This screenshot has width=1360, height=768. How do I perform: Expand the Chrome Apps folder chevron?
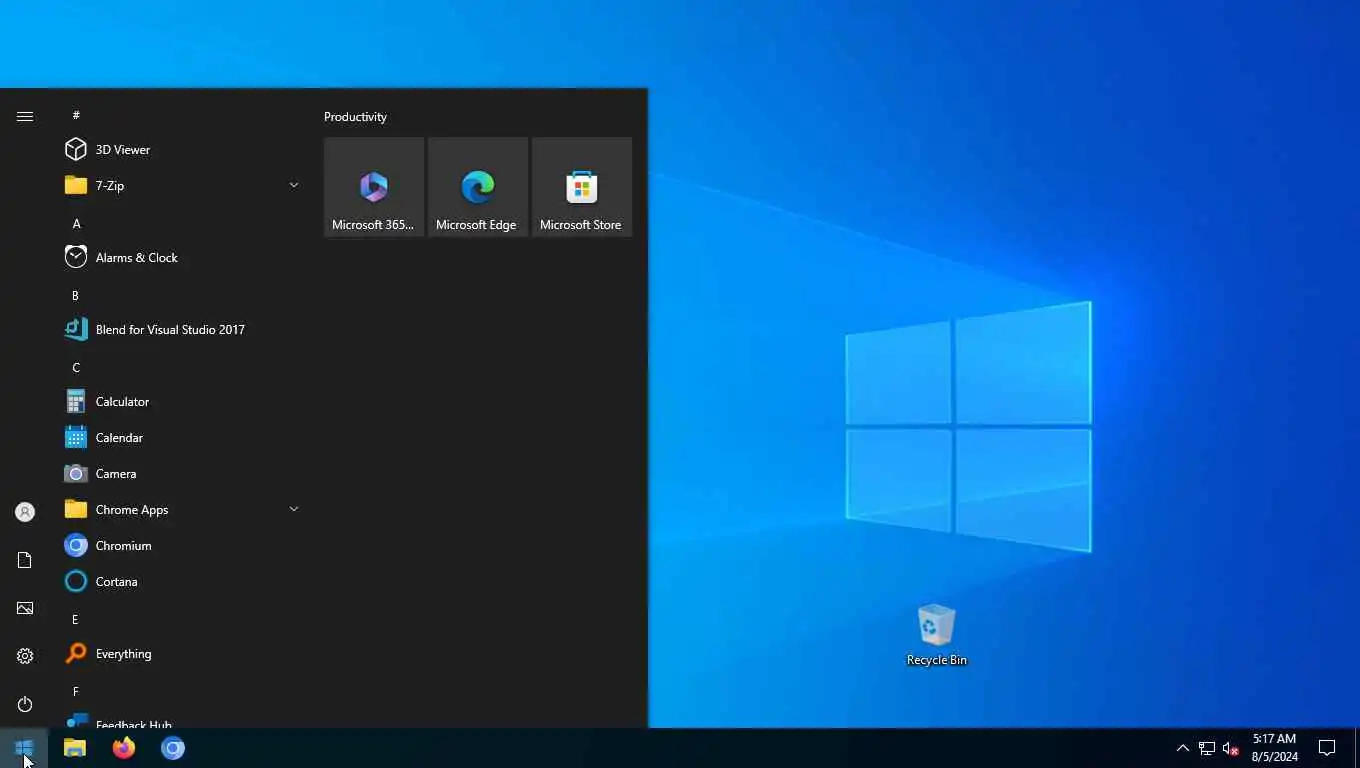[294, 509]
